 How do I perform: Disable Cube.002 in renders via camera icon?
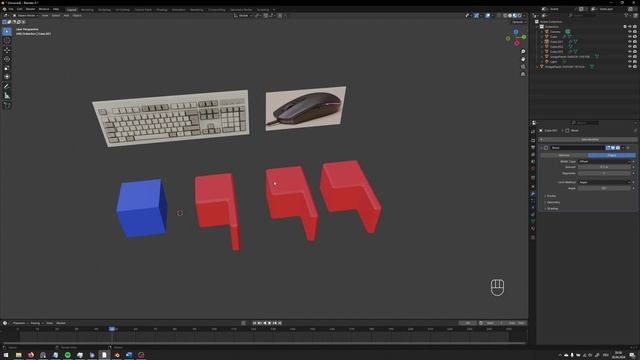coord(635,47)
